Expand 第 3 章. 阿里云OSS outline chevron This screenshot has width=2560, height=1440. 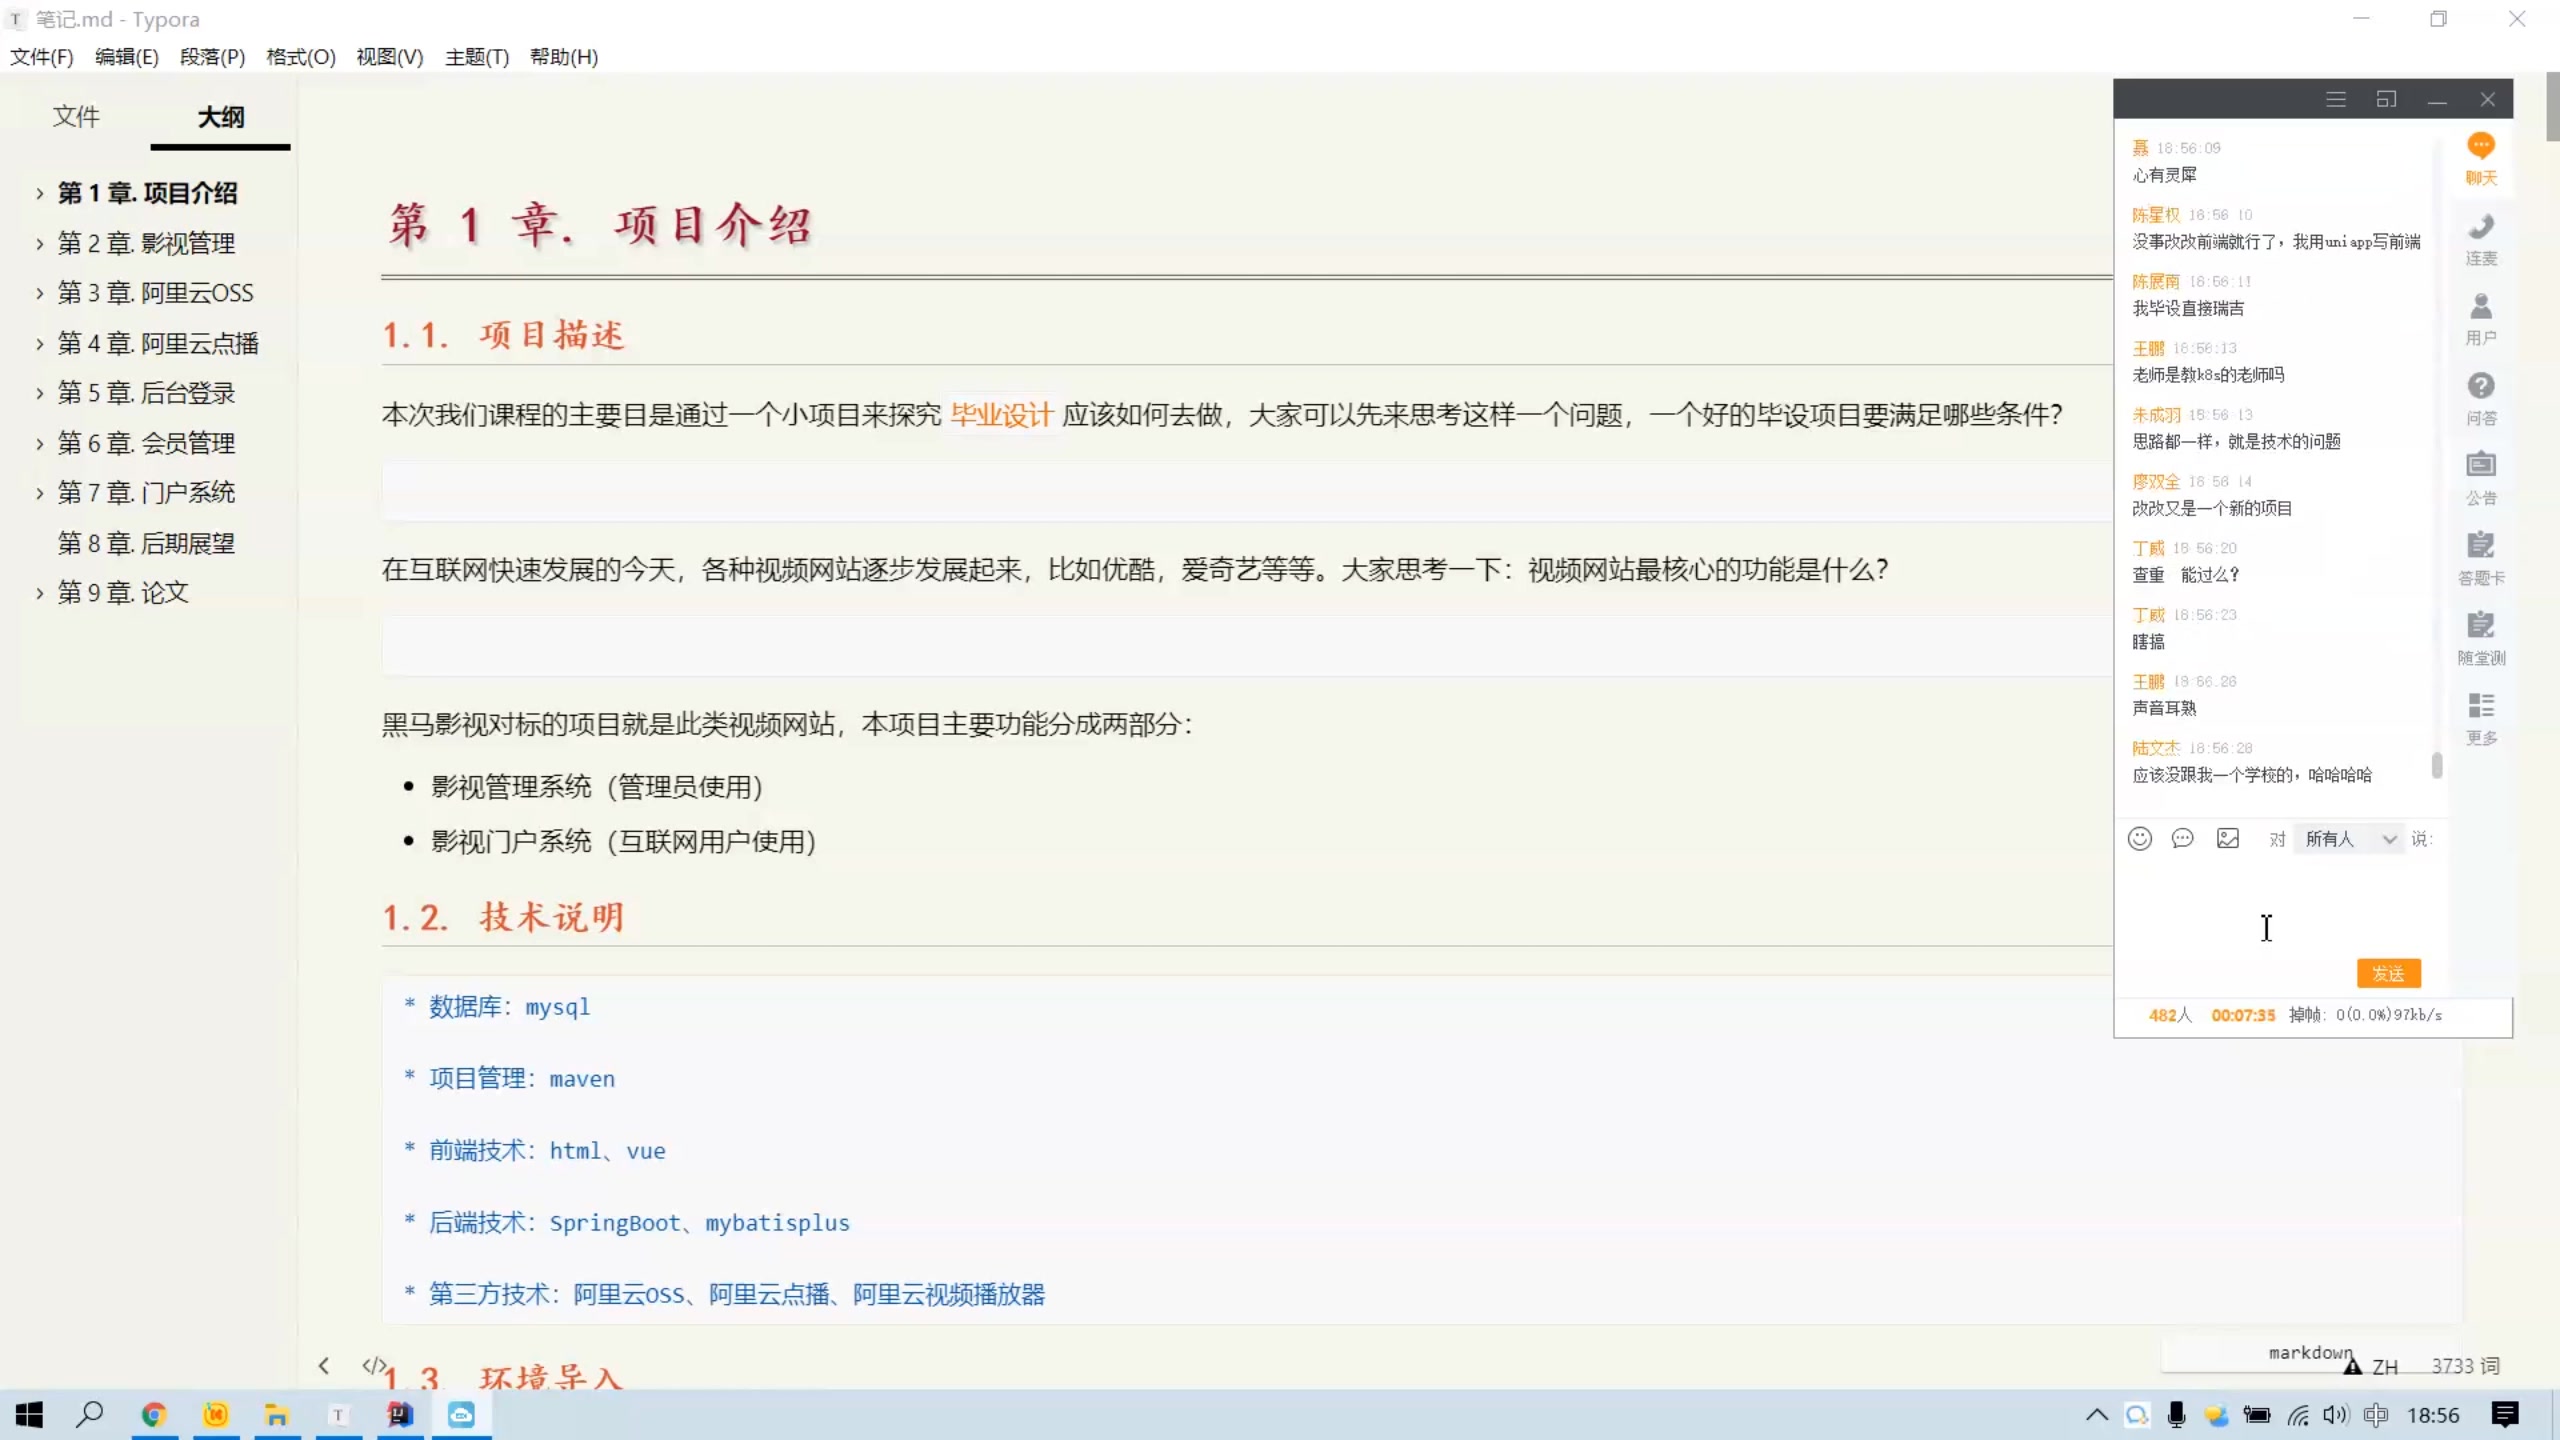coord(40,293)
